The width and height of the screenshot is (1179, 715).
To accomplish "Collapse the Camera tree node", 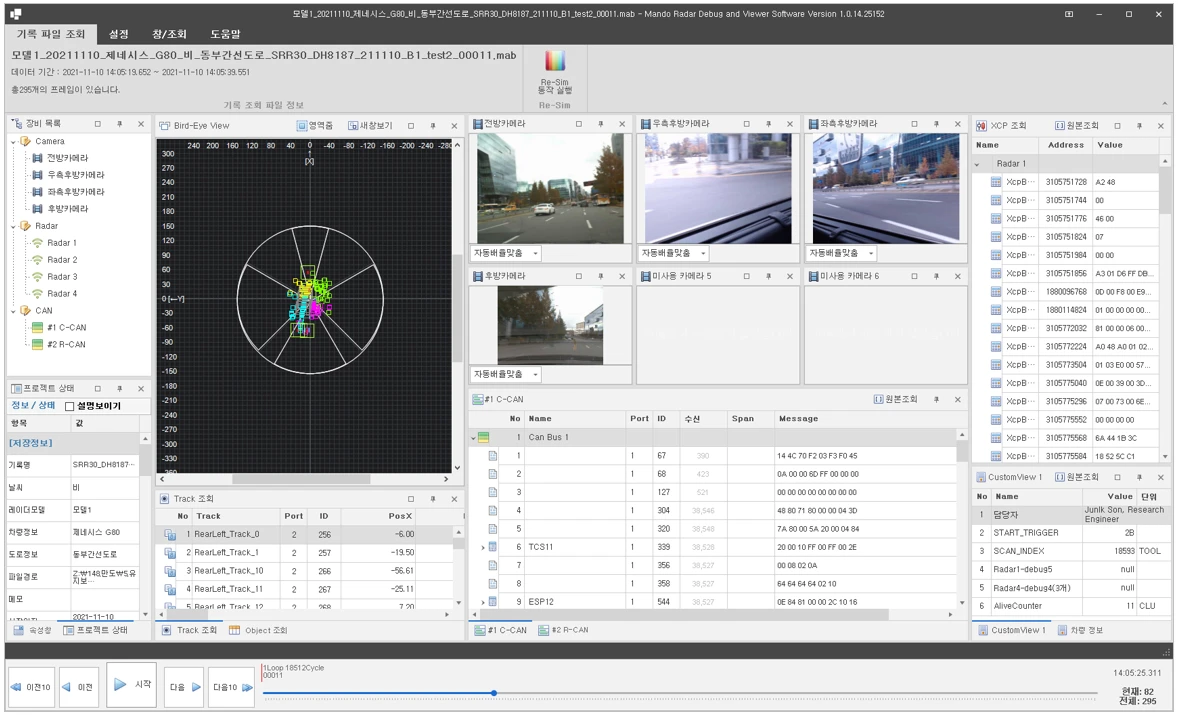I will click(14, 142).
